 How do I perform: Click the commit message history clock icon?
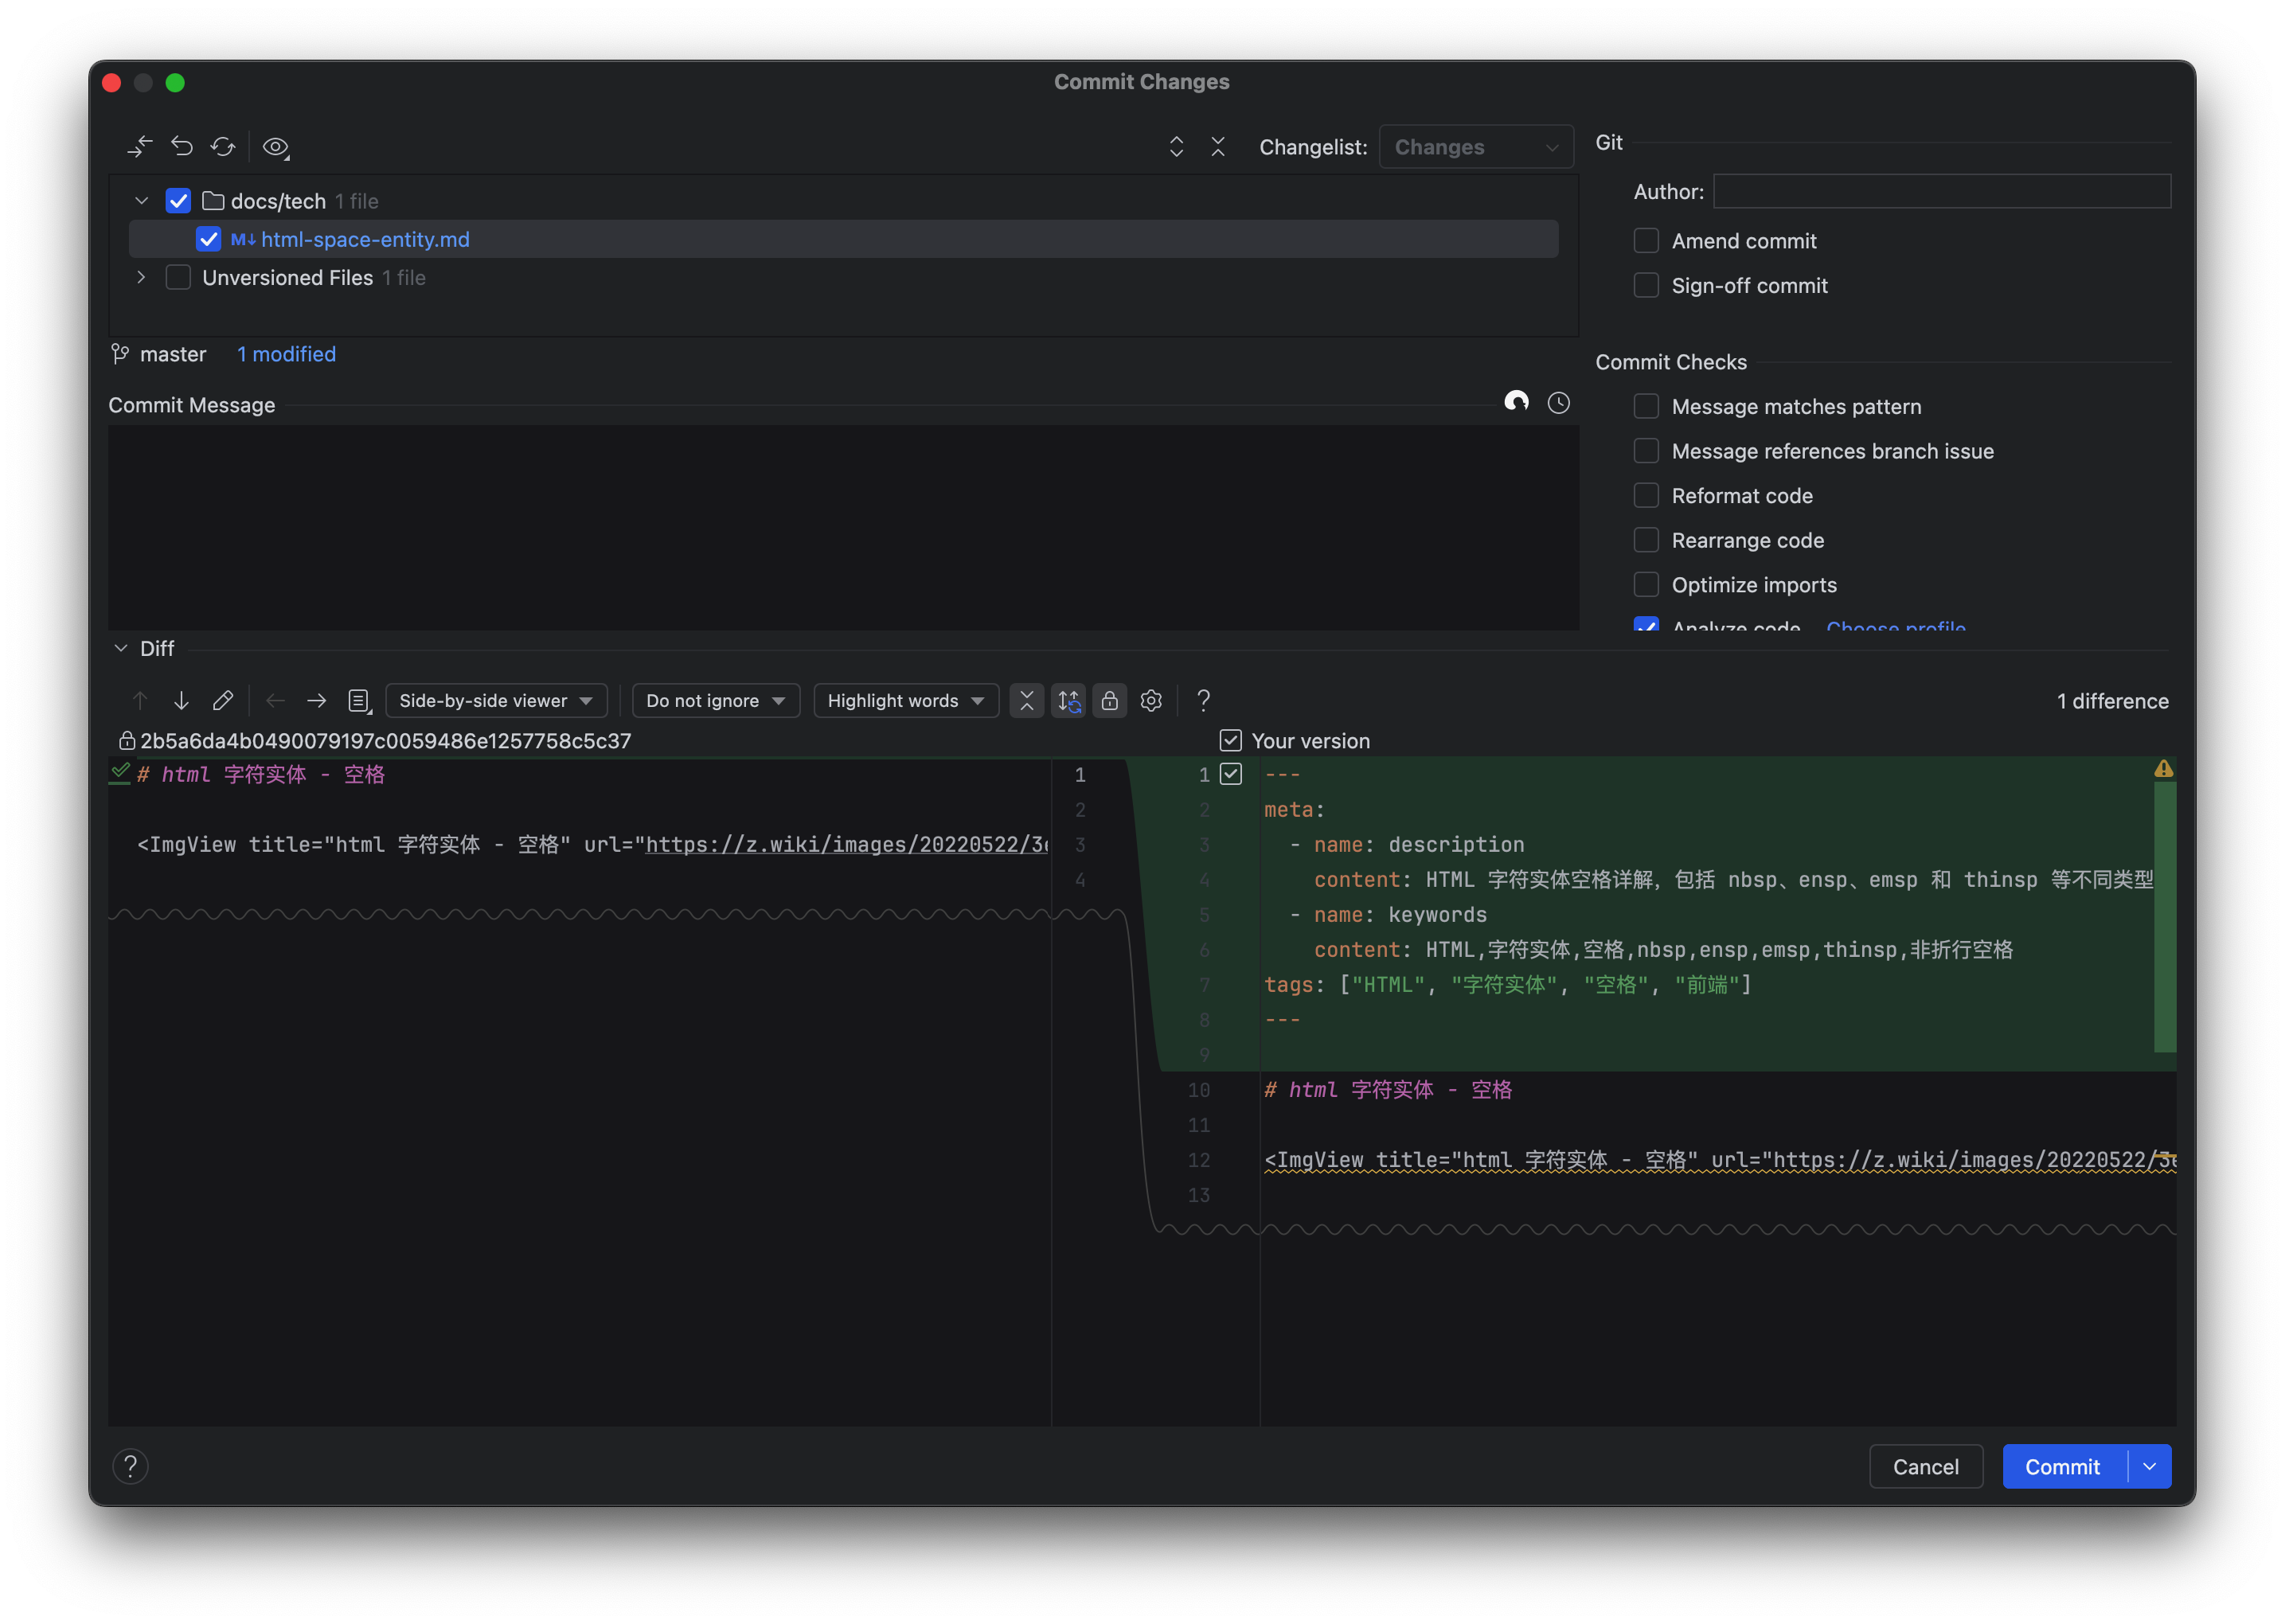(1558, 403)
